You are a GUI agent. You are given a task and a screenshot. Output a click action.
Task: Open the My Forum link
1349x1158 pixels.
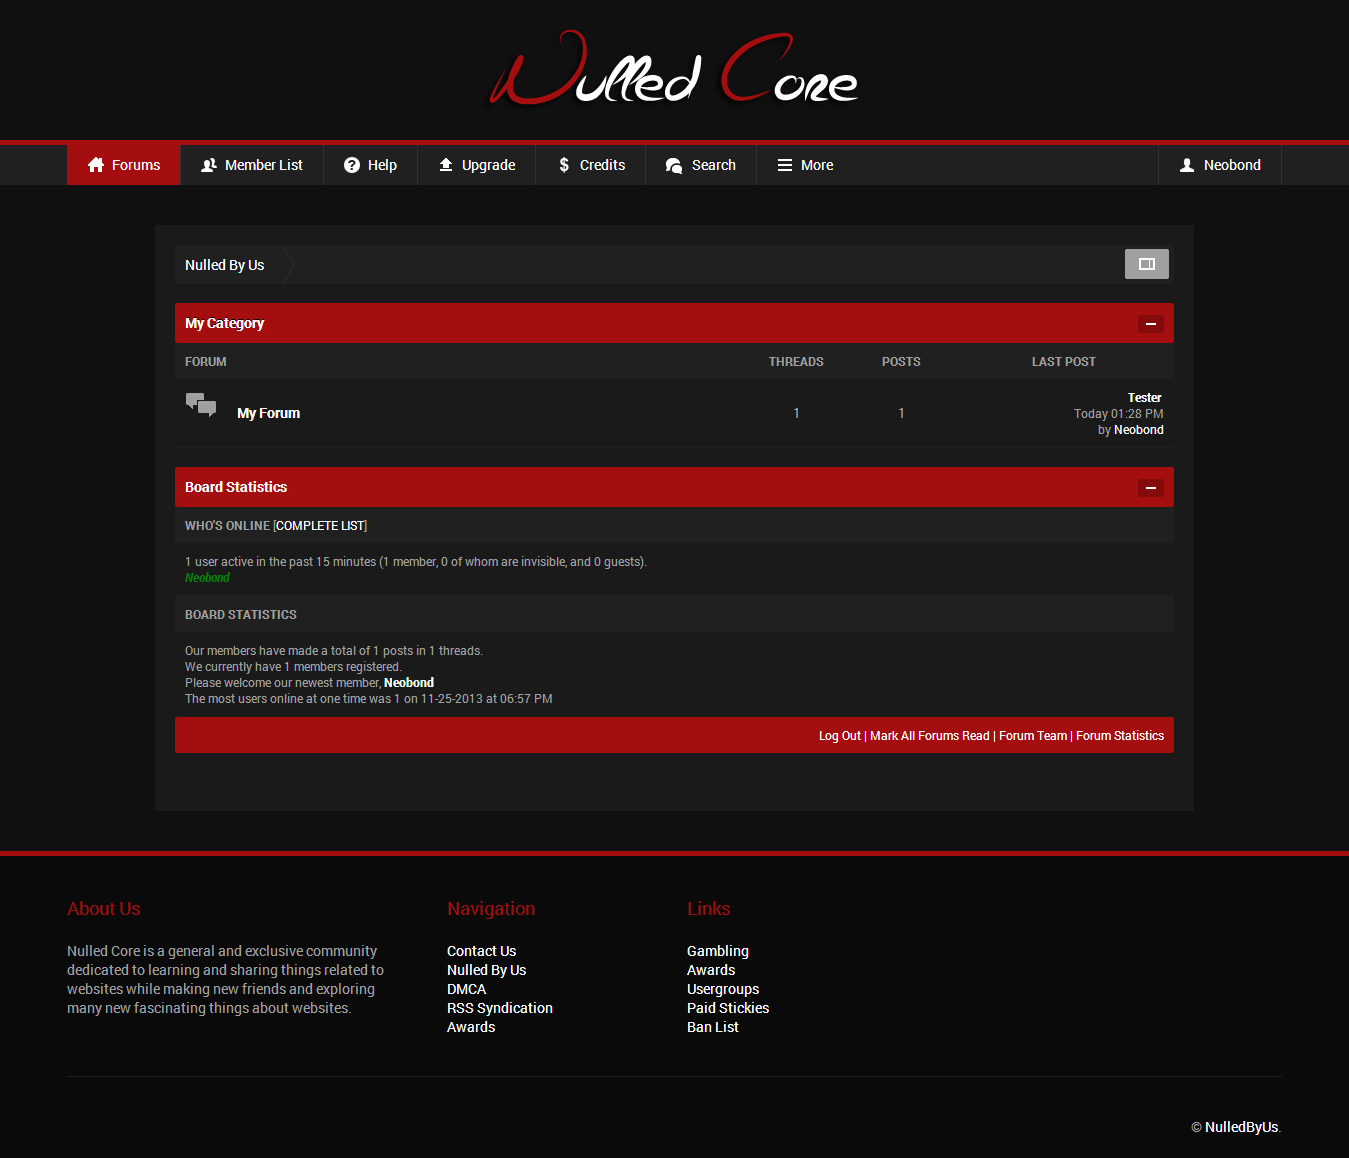point(268,413)
